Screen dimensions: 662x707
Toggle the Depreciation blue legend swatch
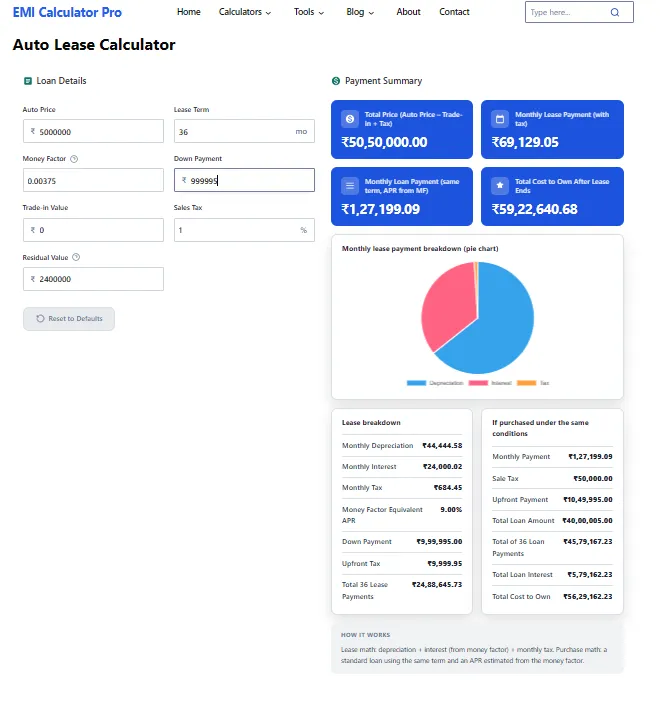[x=416, y=383]
